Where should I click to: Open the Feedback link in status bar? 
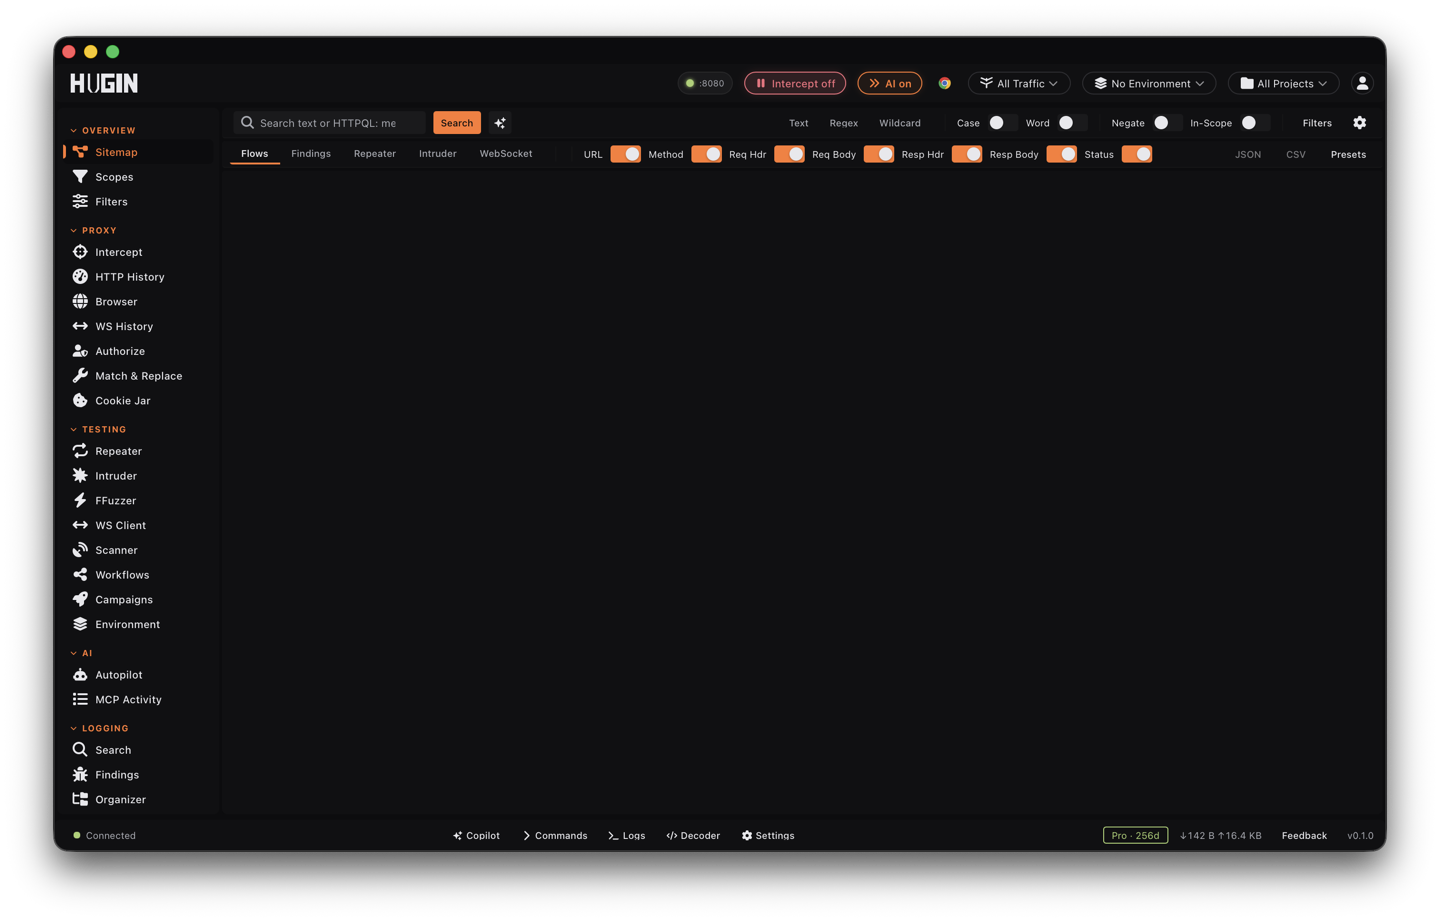1304,836
